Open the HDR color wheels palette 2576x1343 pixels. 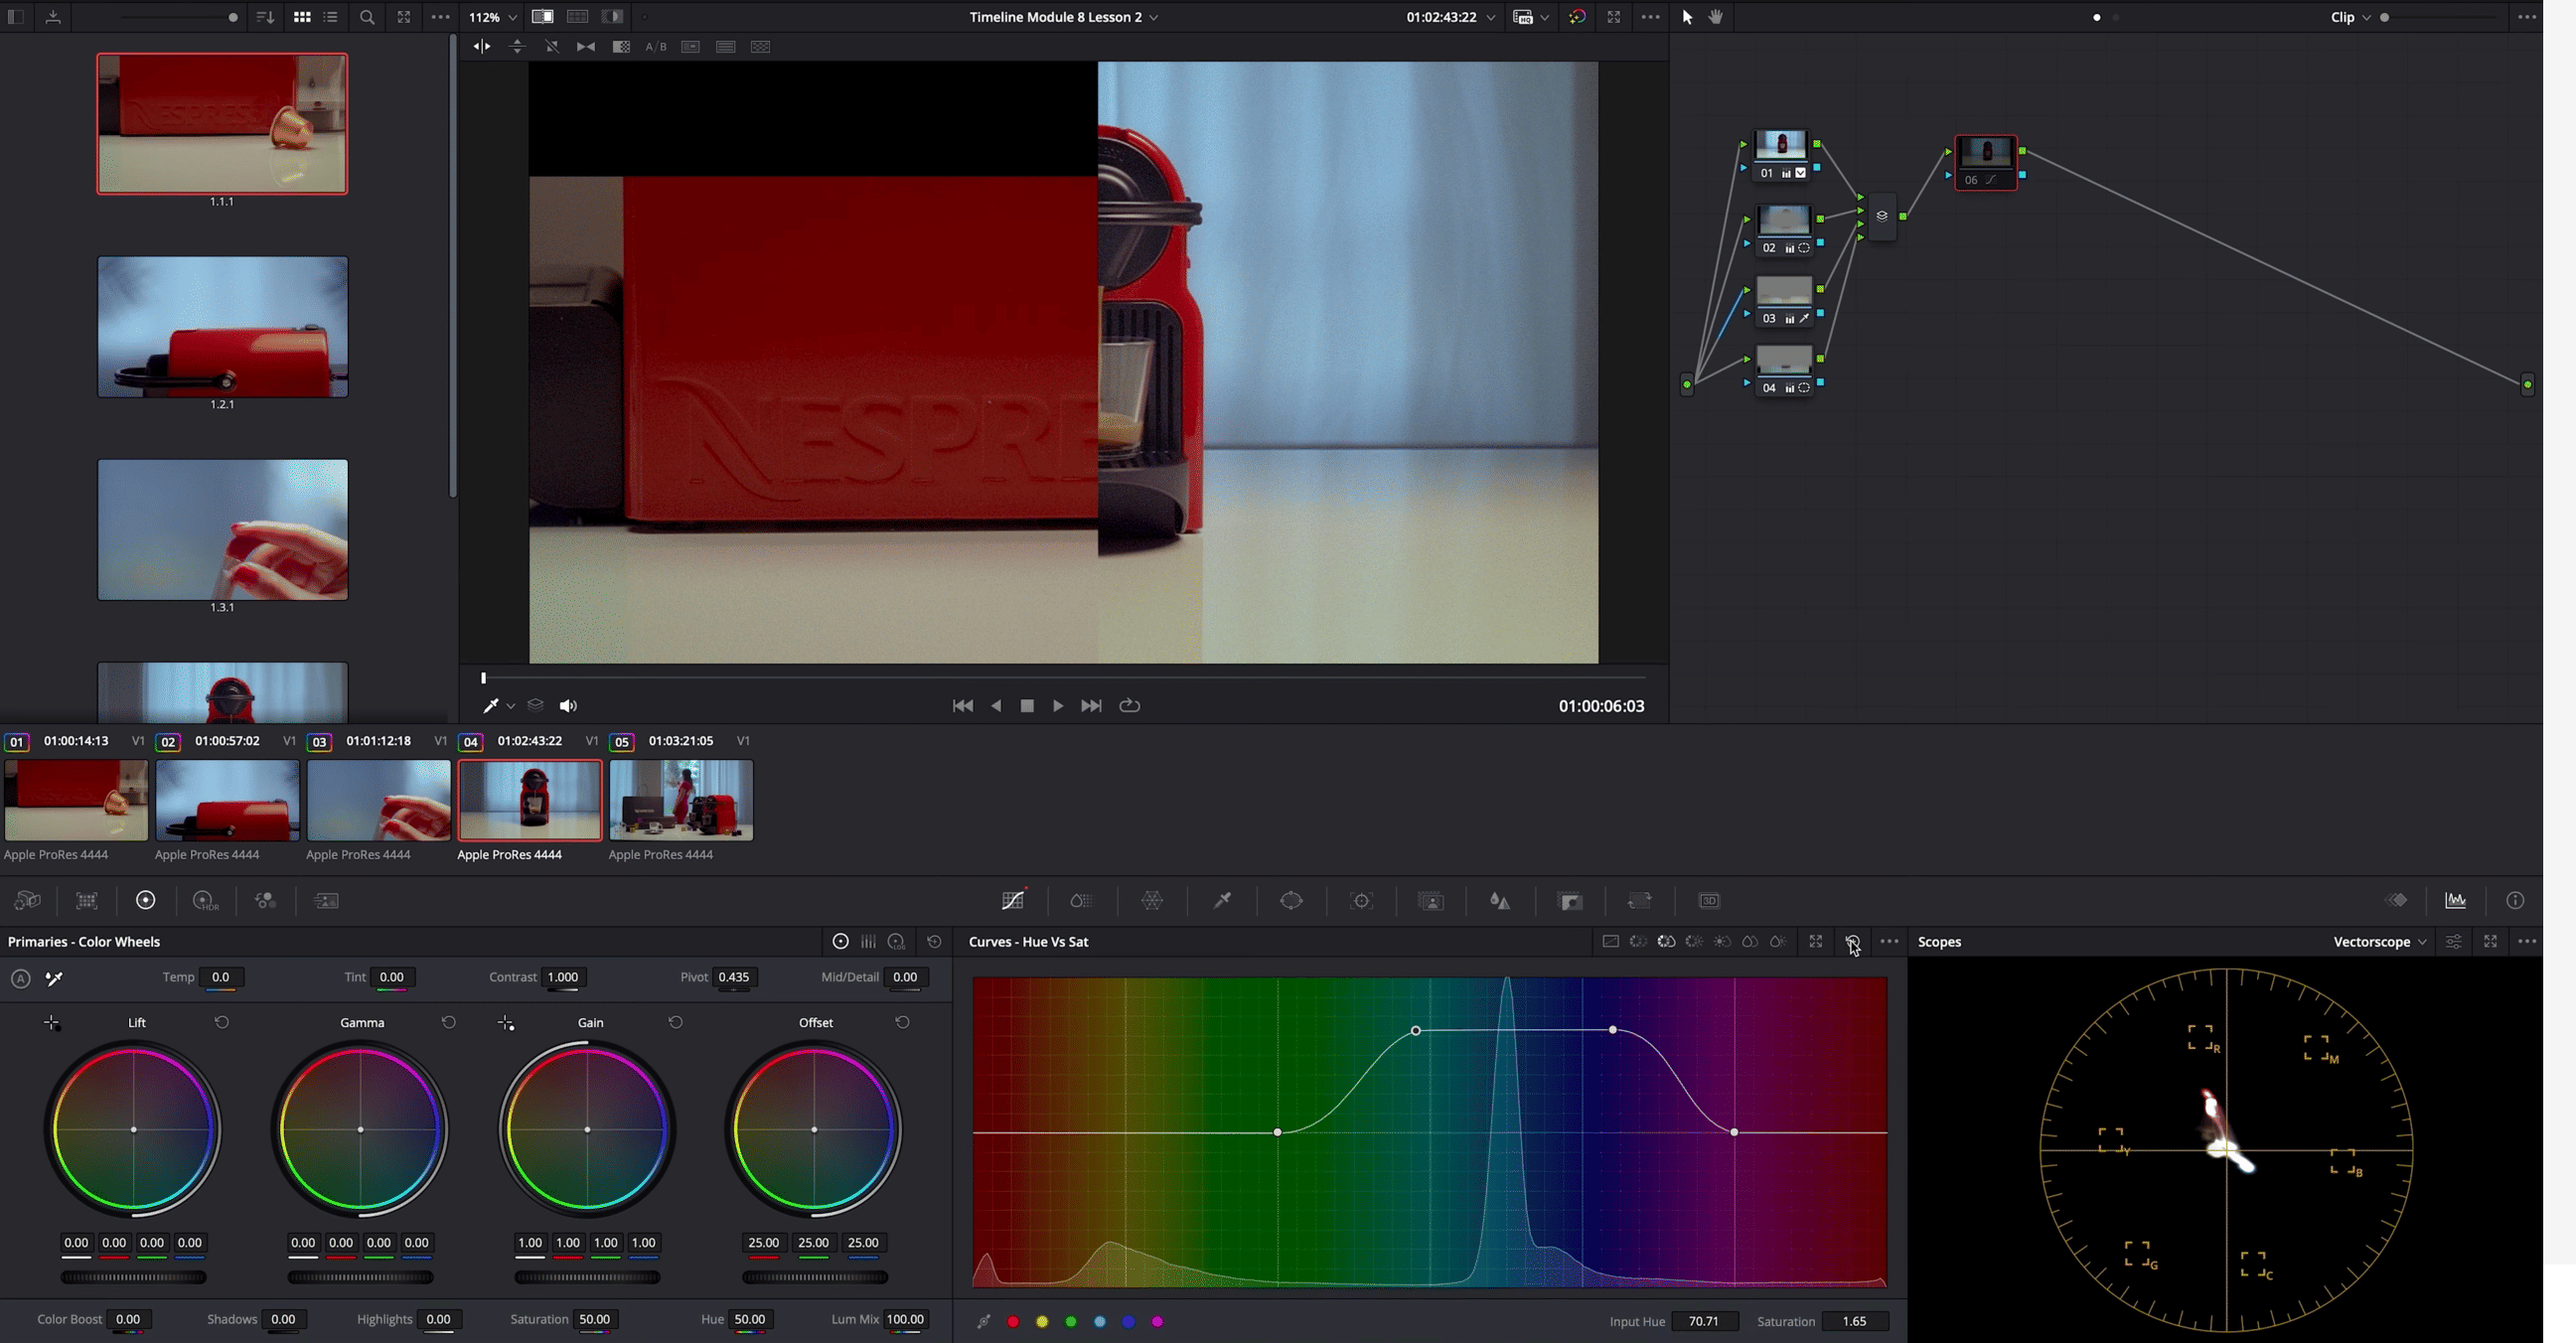204,901
